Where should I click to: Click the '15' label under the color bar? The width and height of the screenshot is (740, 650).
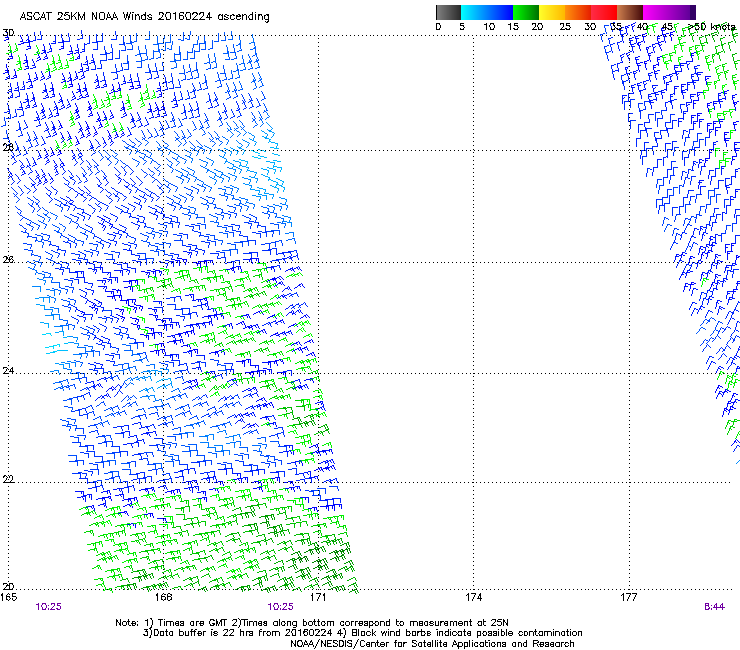point(513,27)
